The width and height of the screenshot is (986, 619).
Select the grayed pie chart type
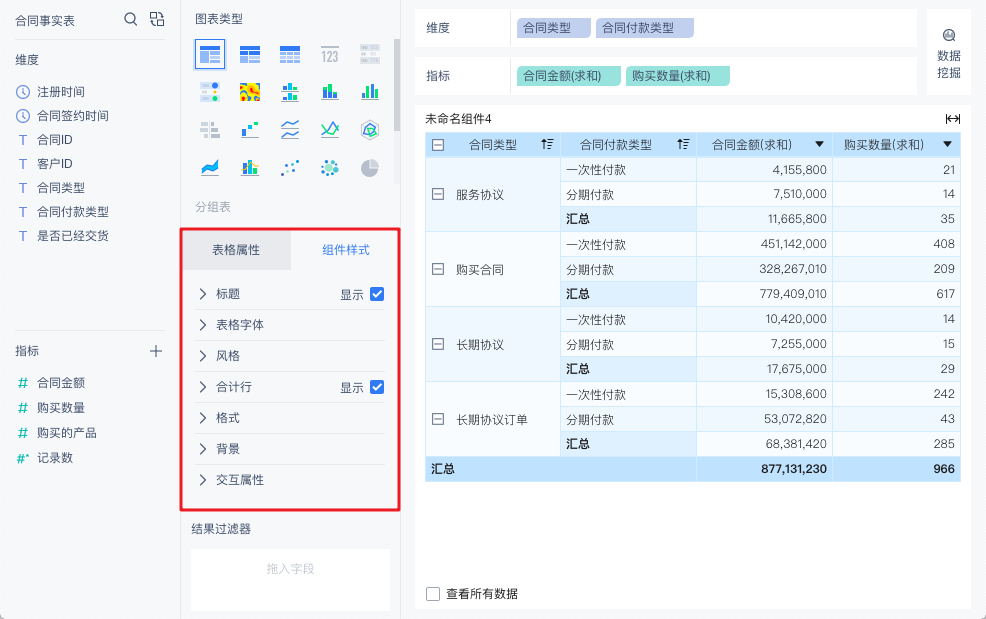(x=370, y=168)
